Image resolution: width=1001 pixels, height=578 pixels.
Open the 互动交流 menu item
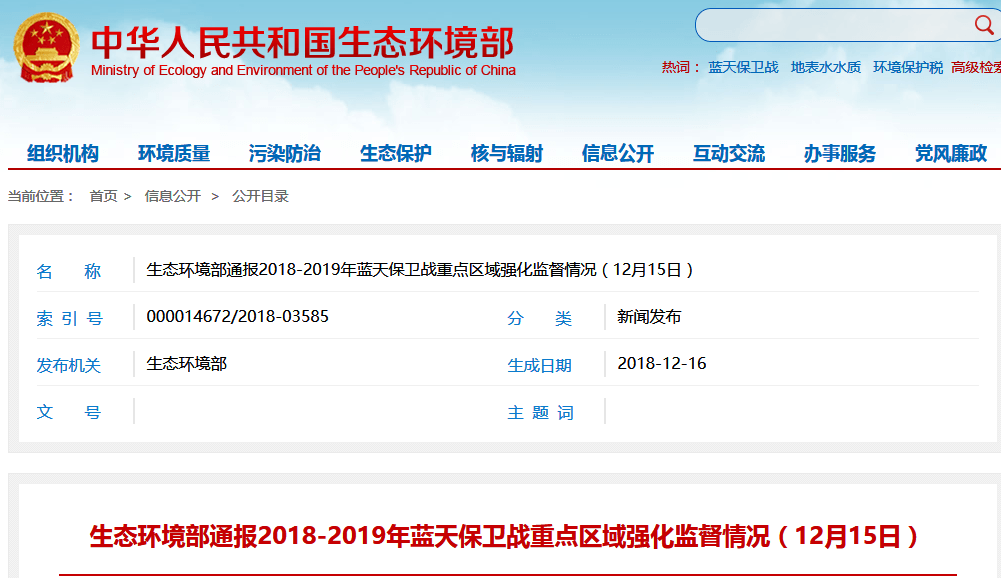(x=729, y=153)
